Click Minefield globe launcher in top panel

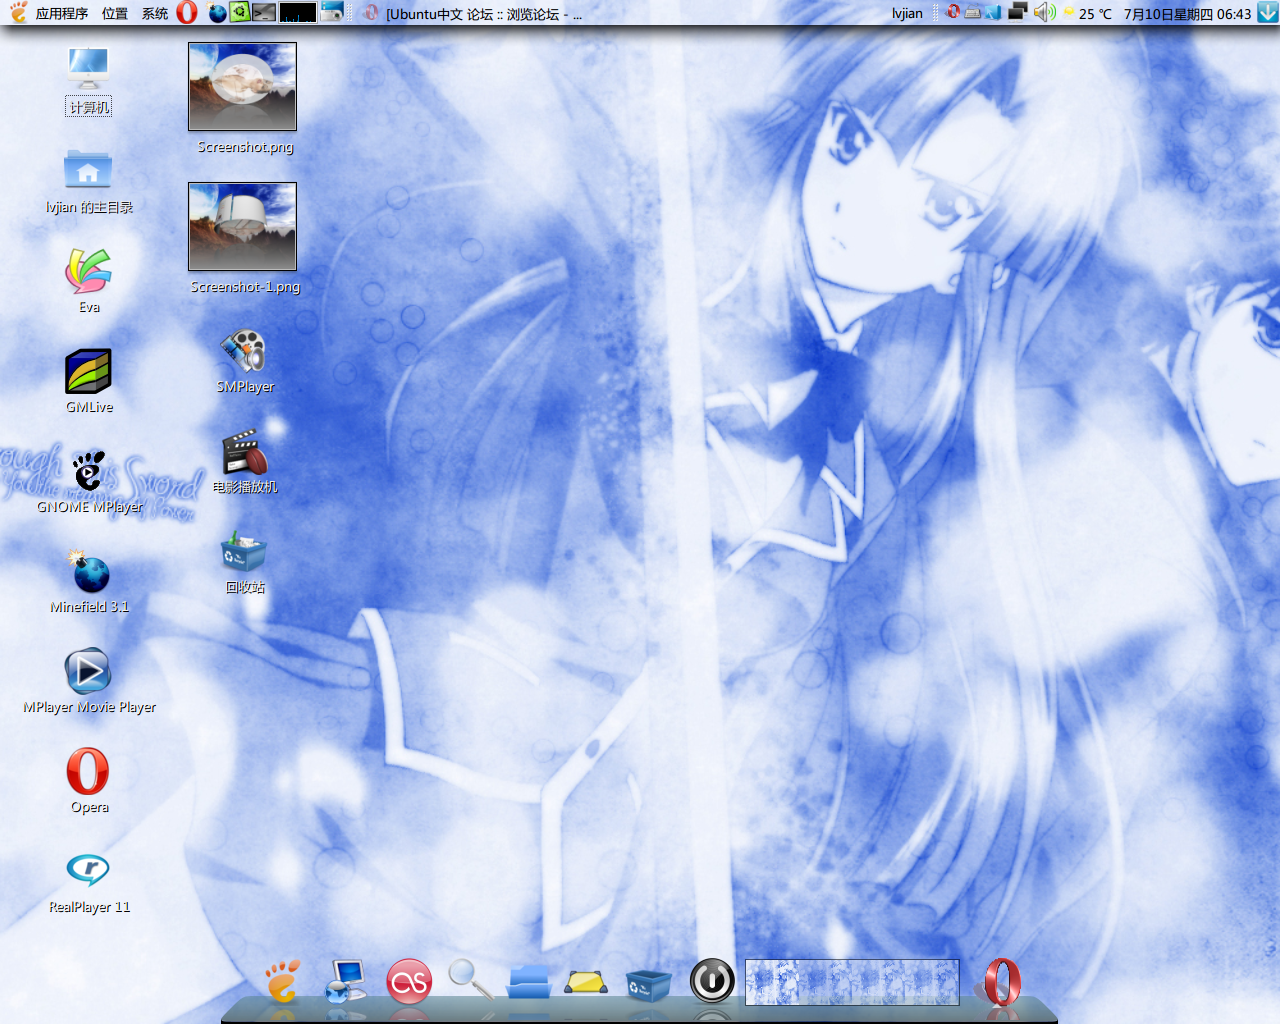tap(217, 13)
